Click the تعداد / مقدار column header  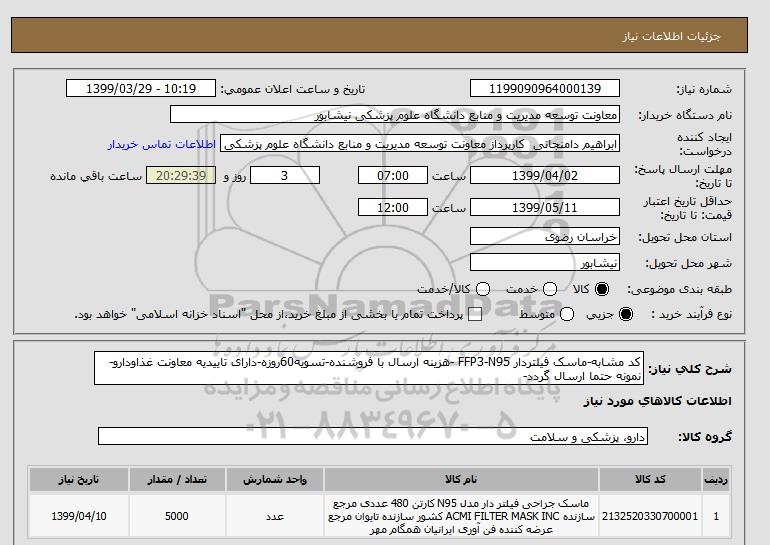pyautogui.click(x=177, y=480)
